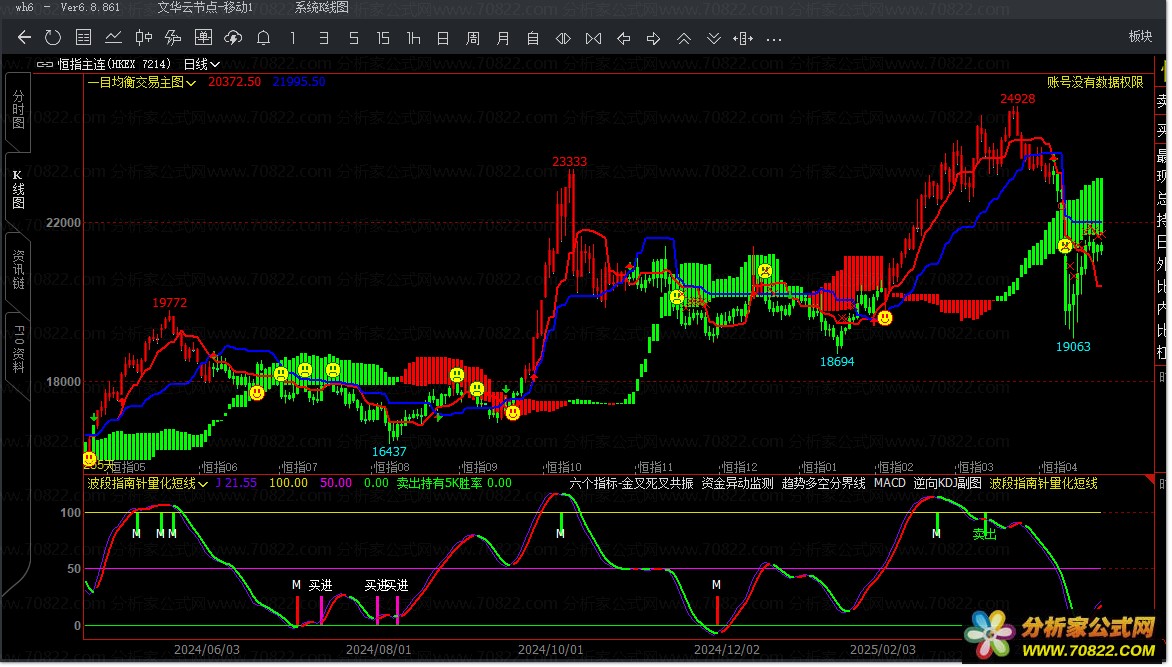Click the back arrow icon in toolbar
The image size is (1172, 667).
tap(25, 39)
